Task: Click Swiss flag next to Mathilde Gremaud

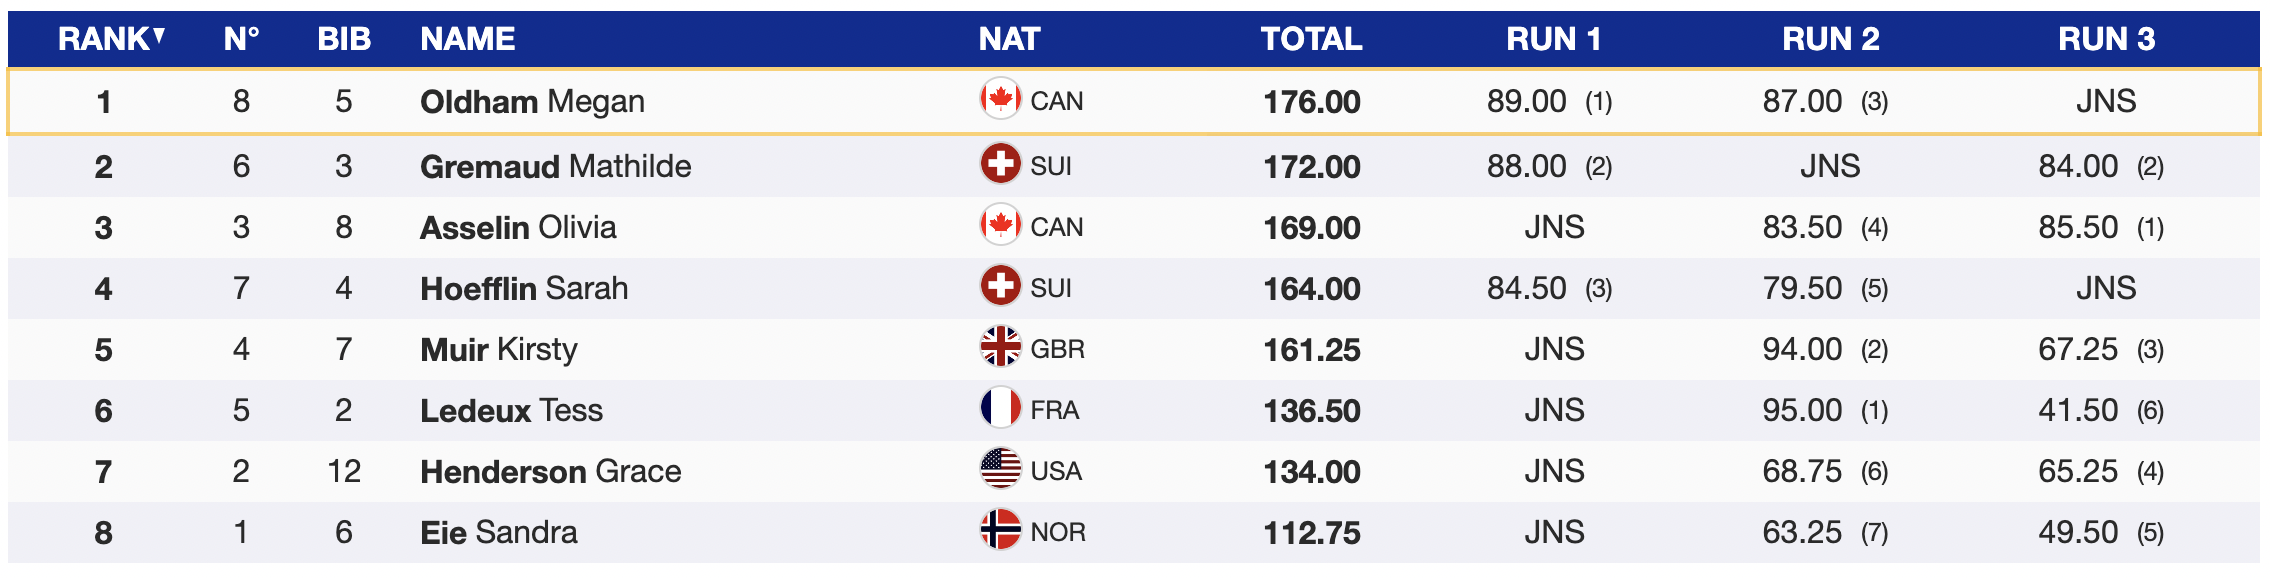Action: pyautogui.click(x=1000, y=164)
